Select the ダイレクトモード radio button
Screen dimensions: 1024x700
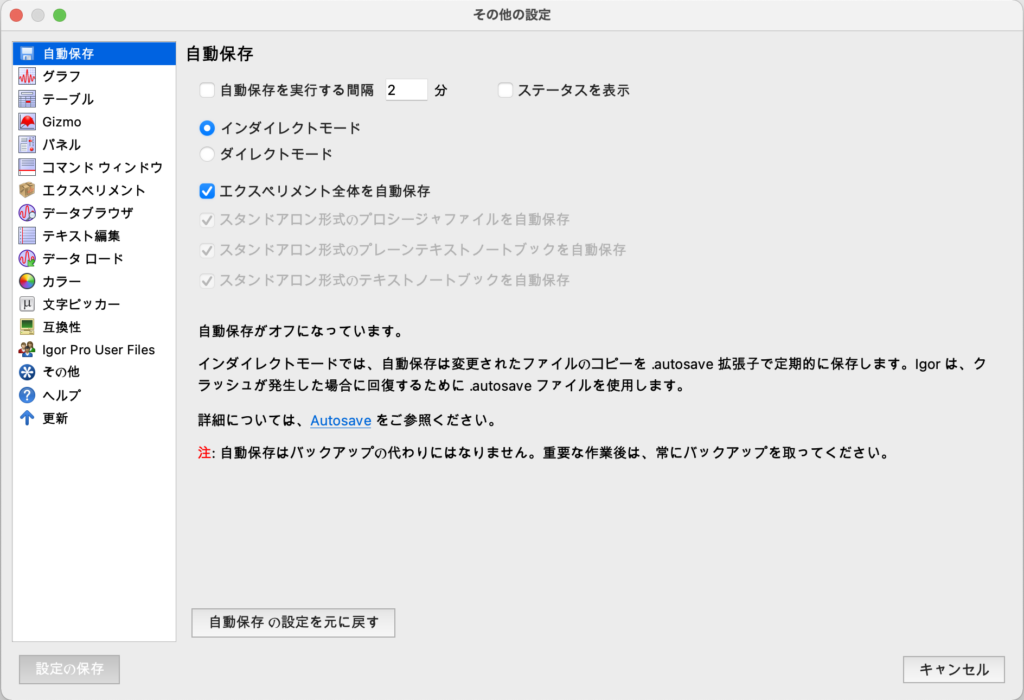tap(207, 154)
